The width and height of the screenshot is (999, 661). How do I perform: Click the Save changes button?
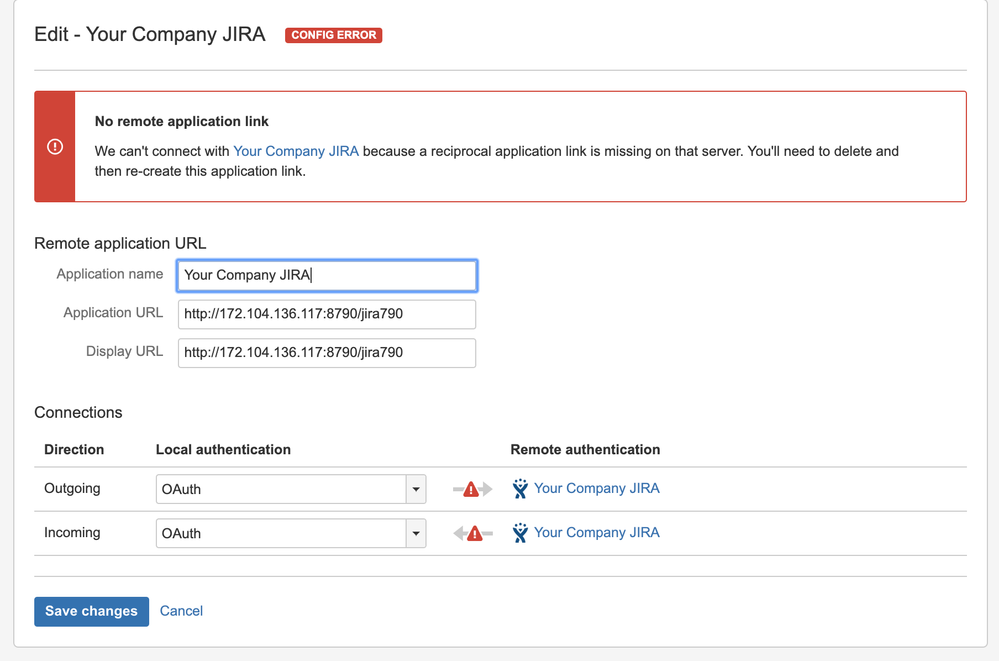point(91,611)
